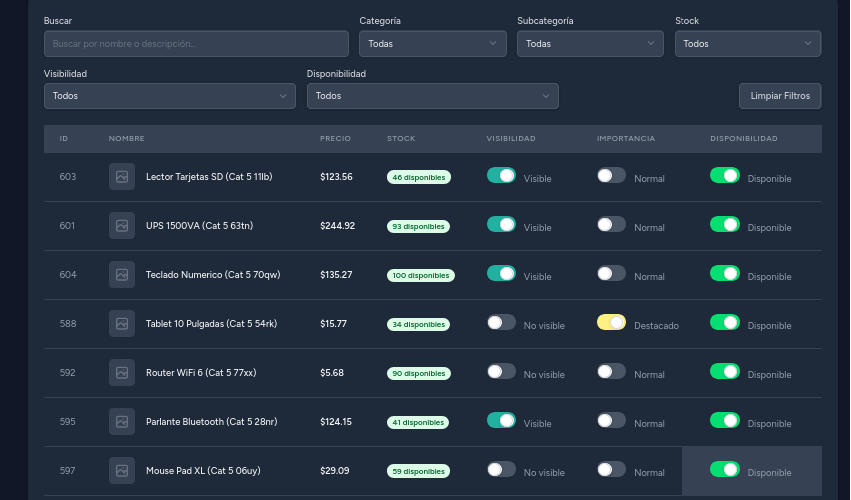
Task: Toggle availability for Parlante Bluetooth
Action: [x=725, y=420]
